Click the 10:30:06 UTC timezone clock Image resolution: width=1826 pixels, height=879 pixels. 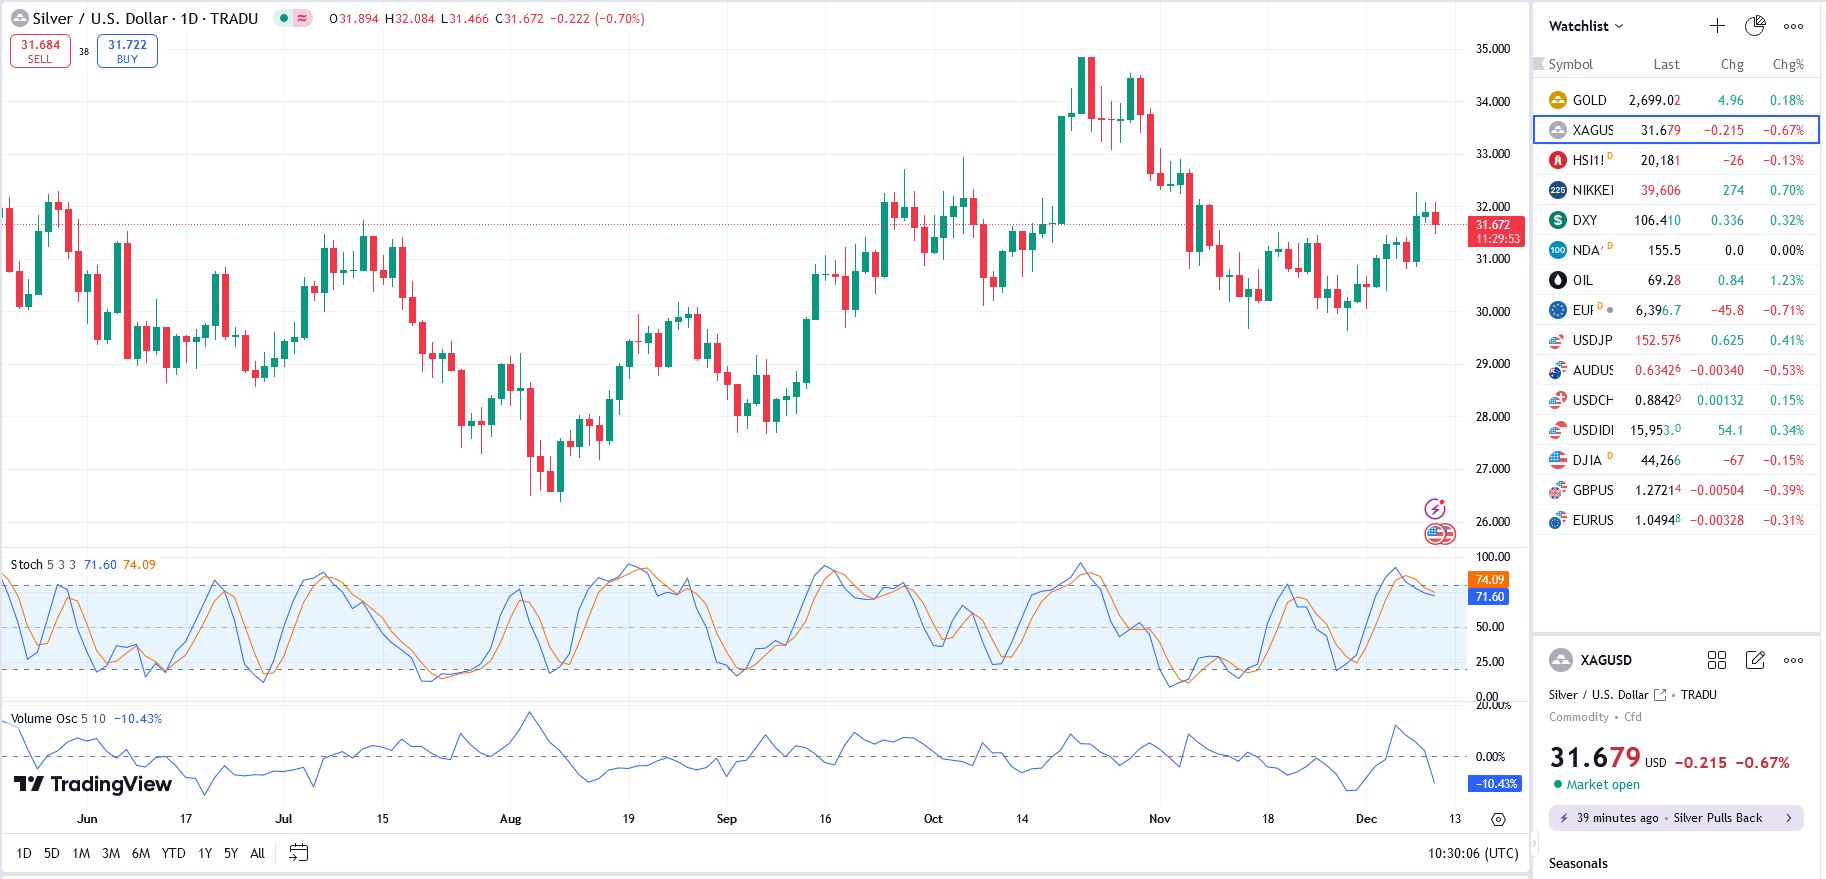[1473, 853]
